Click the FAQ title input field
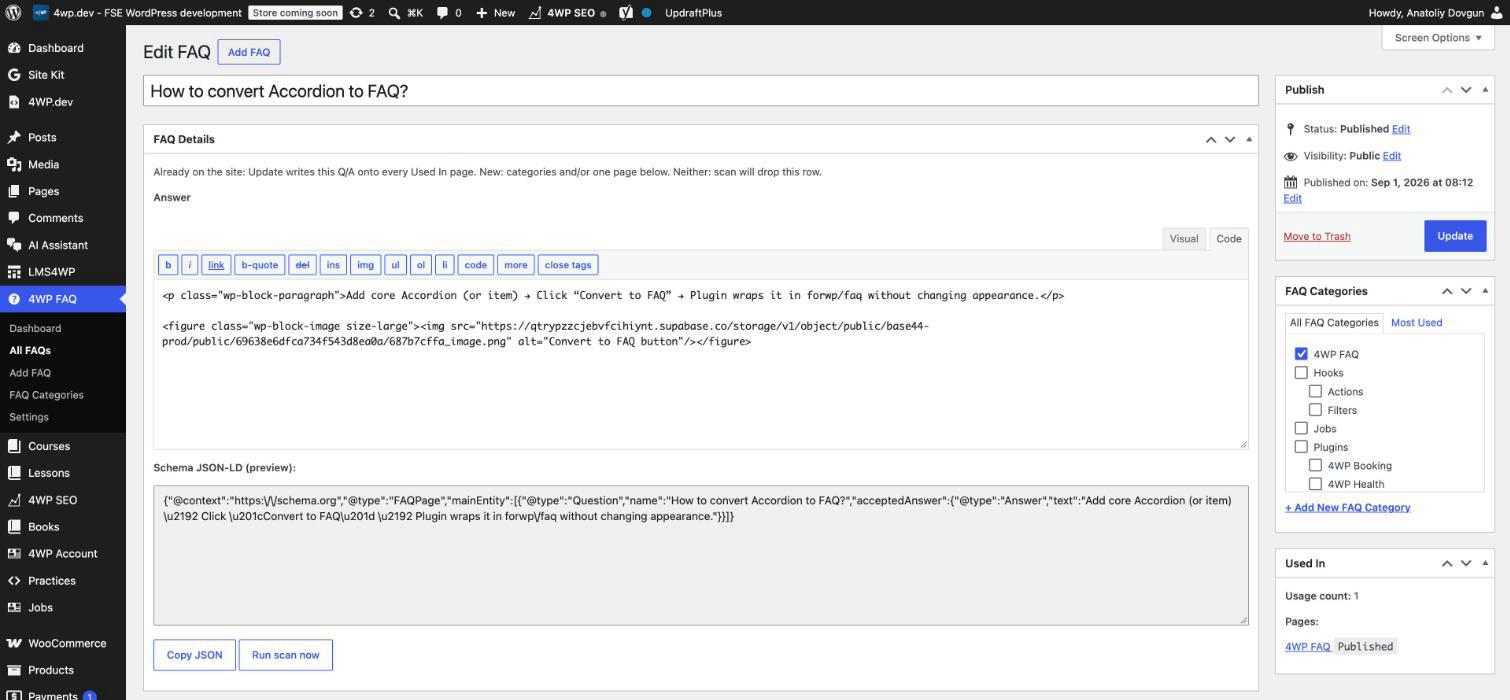This screenshot has height=700, width=1510. coord(700,91)
